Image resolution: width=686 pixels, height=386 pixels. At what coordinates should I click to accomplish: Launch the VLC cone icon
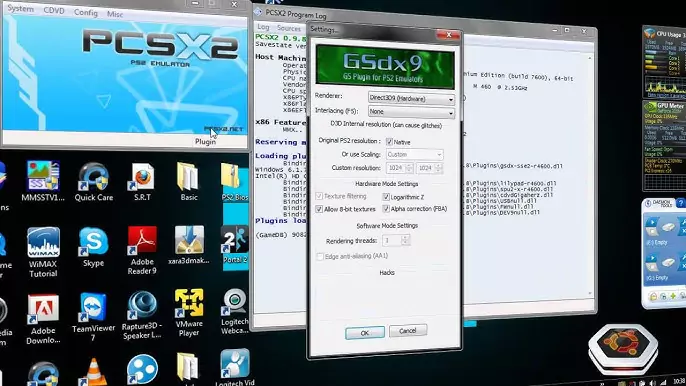(94, 372)
